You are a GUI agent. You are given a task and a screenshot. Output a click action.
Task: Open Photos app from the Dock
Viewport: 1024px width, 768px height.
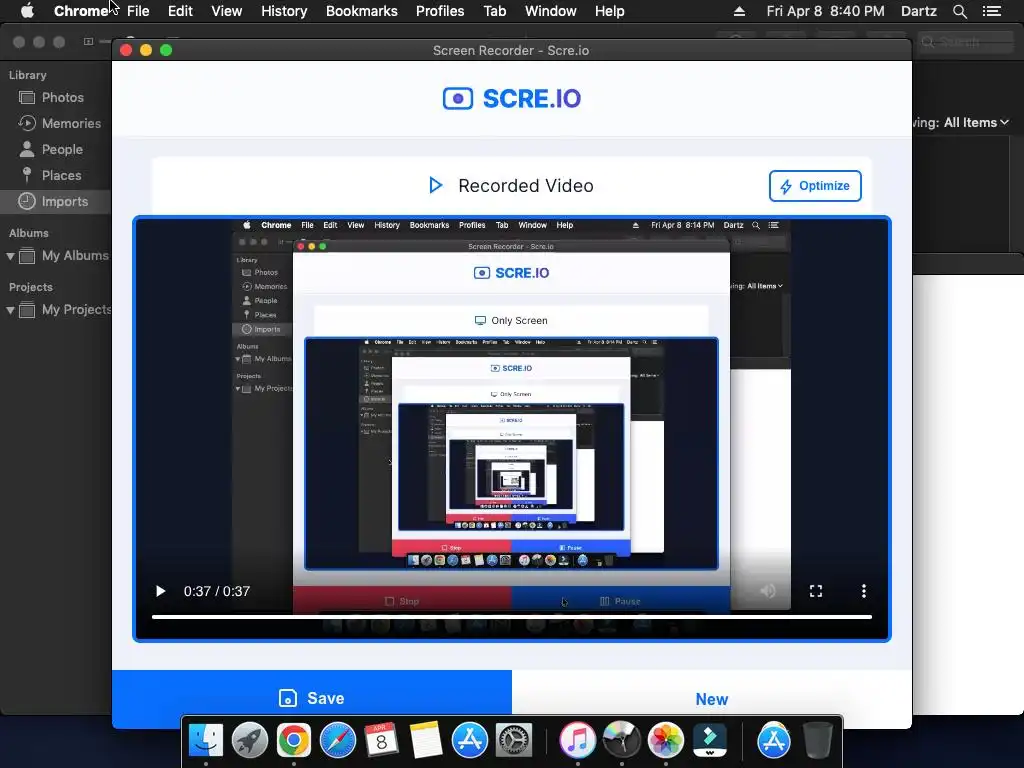665,740
